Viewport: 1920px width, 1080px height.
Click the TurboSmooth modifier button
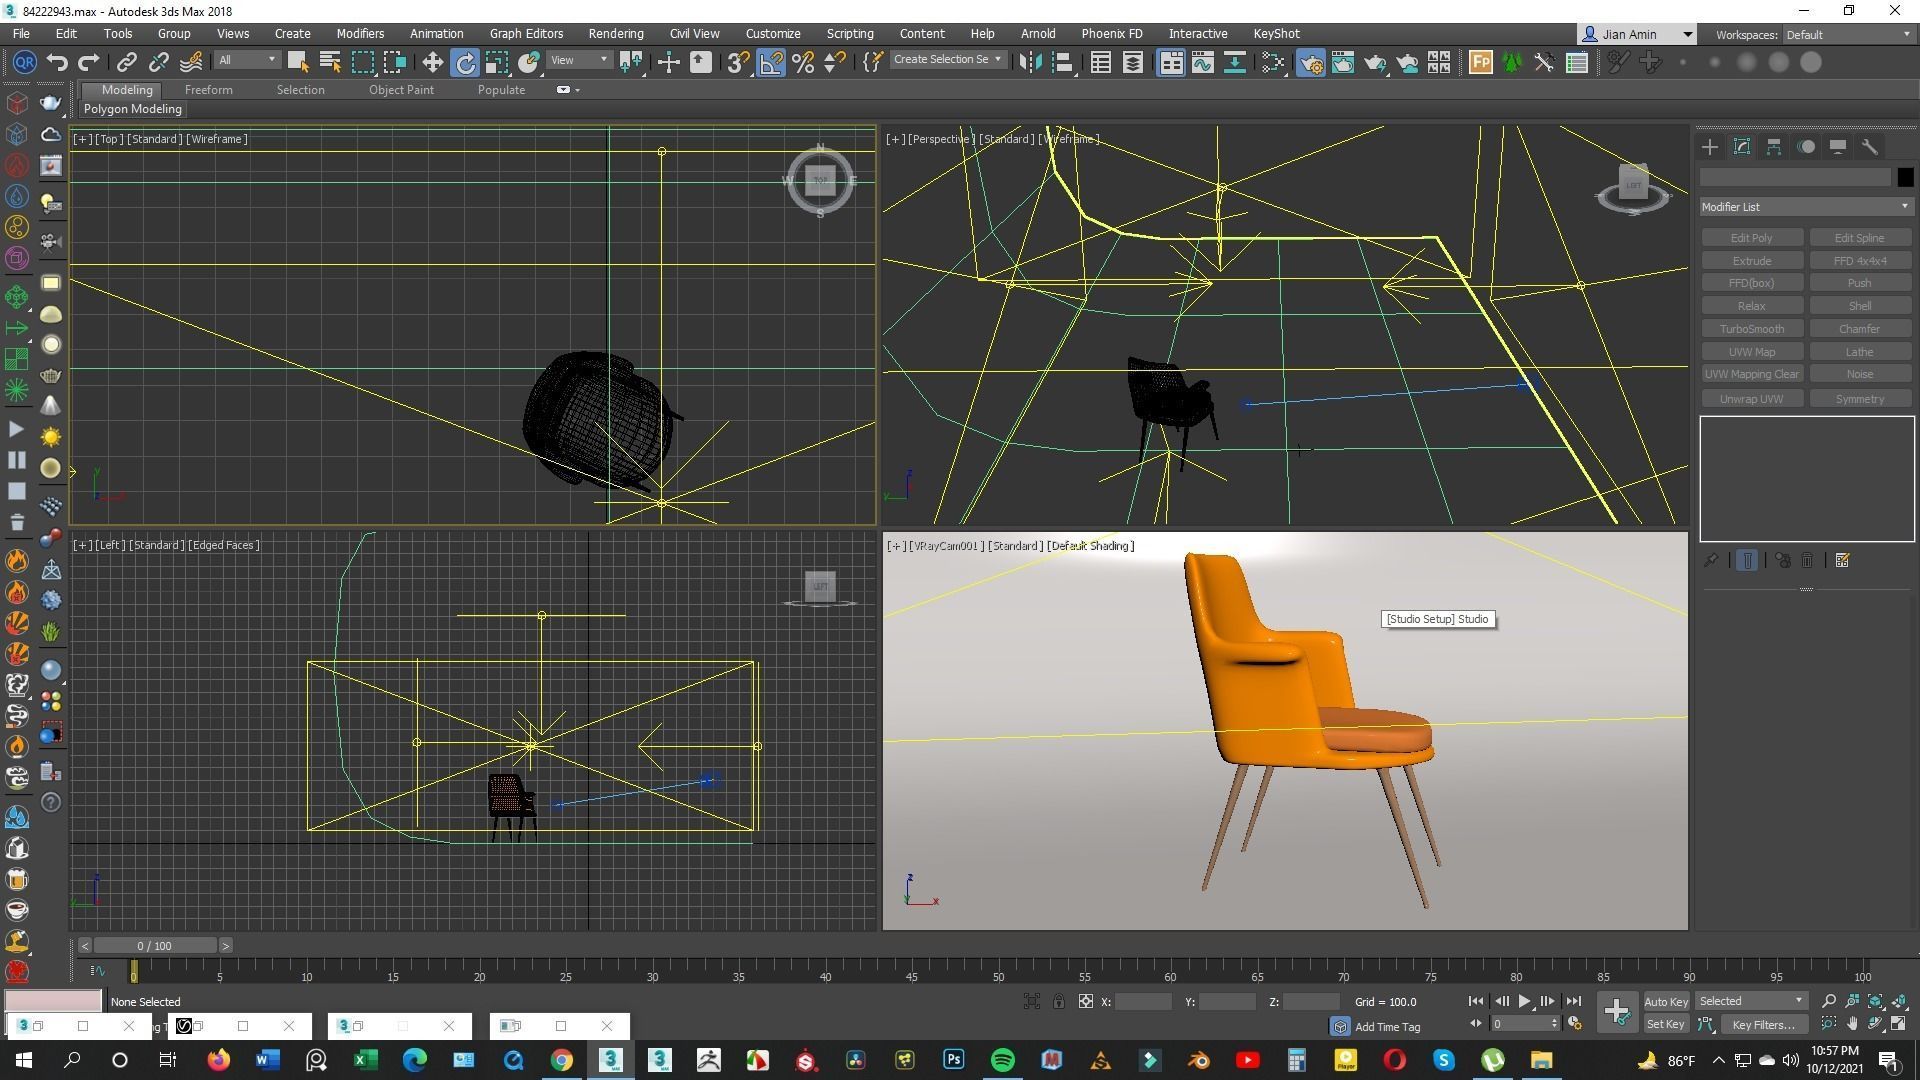tap(1751, 329)
